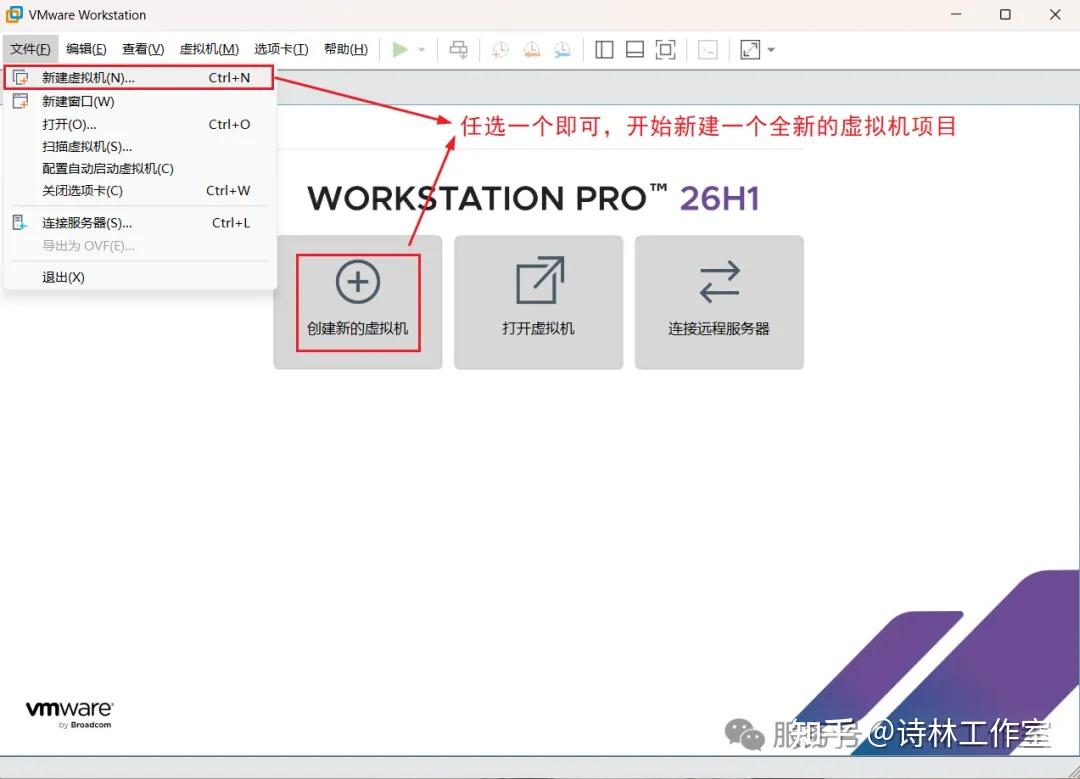Click the connect server menu icon
Image resolution: width=1080 pixels, height=779 pixels.
[x=20, y=222]
